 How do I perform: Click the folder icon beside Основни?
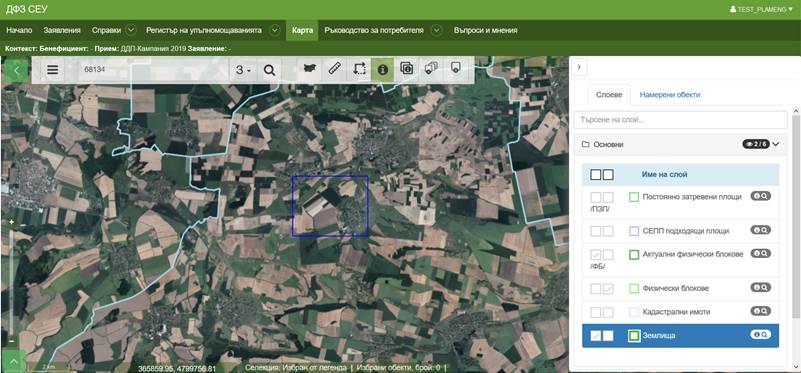pos(585,145)
